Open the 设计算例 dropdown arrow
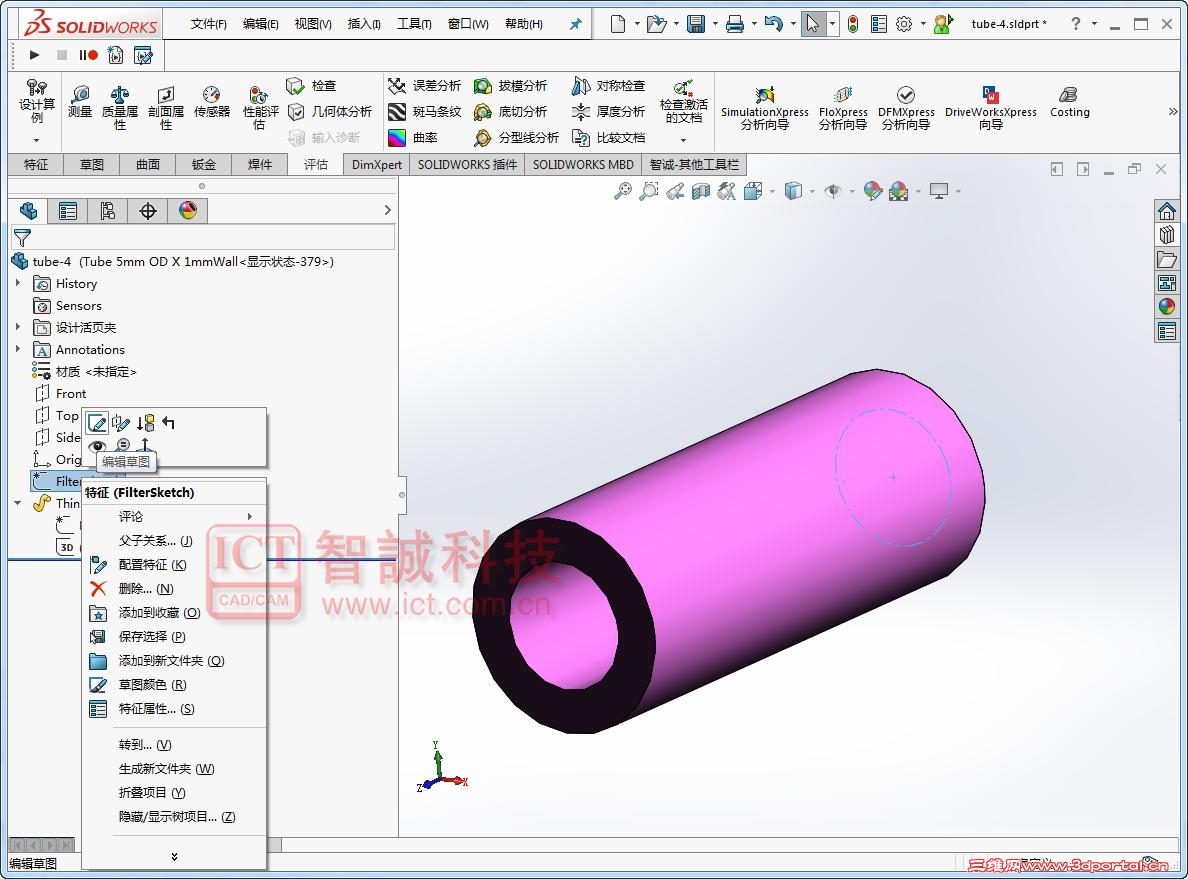1188x879 pixels. point(36,140)
